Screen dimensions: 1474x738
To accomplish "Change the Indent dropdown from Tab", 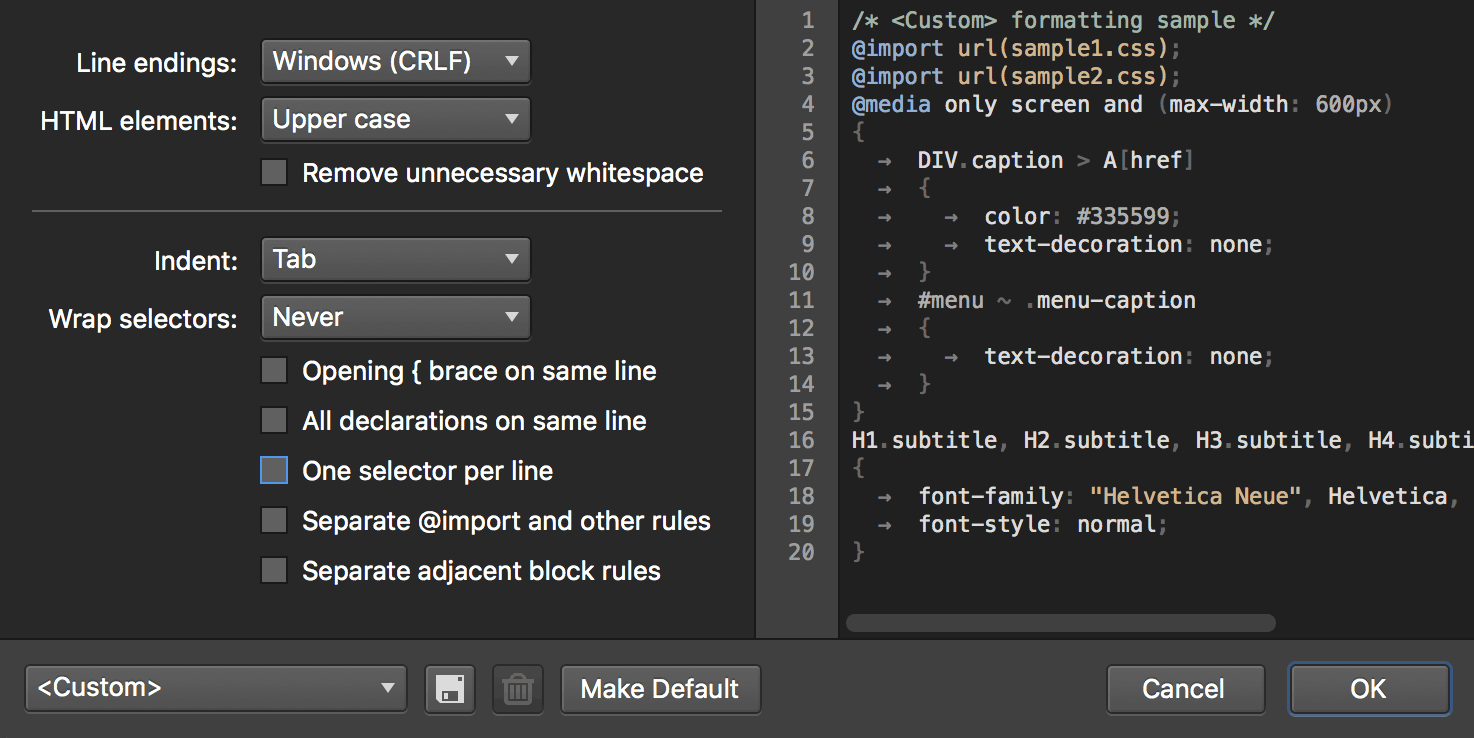I will pyautogui.click(x=396, y=260).
